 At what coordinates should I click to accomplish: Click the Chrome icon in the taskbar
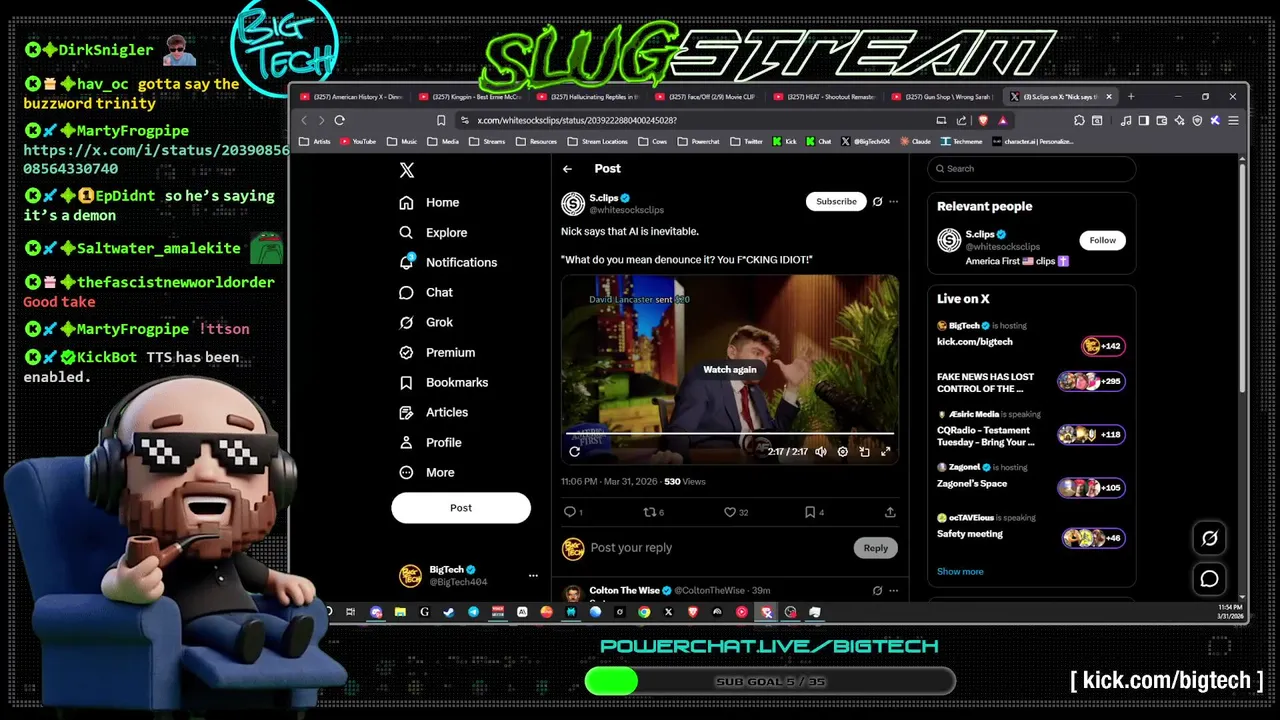click(x=644, y=612)
